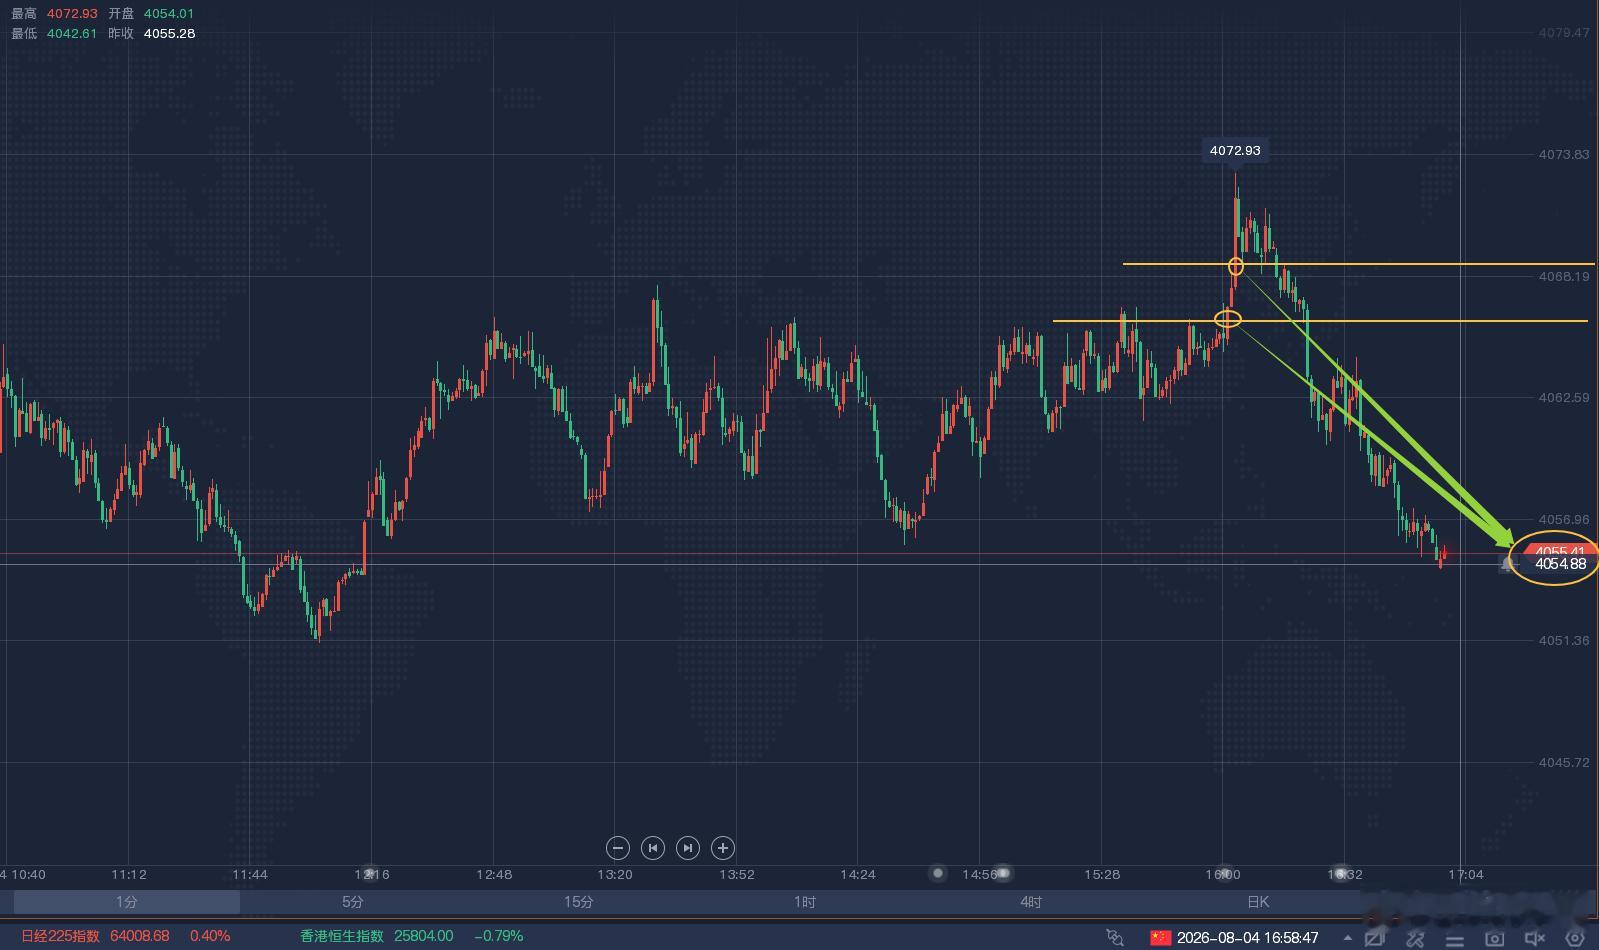Switch to the 日K timeframe tab
The width and height of the screenshot is (1599, 950).
[1258, 902]
